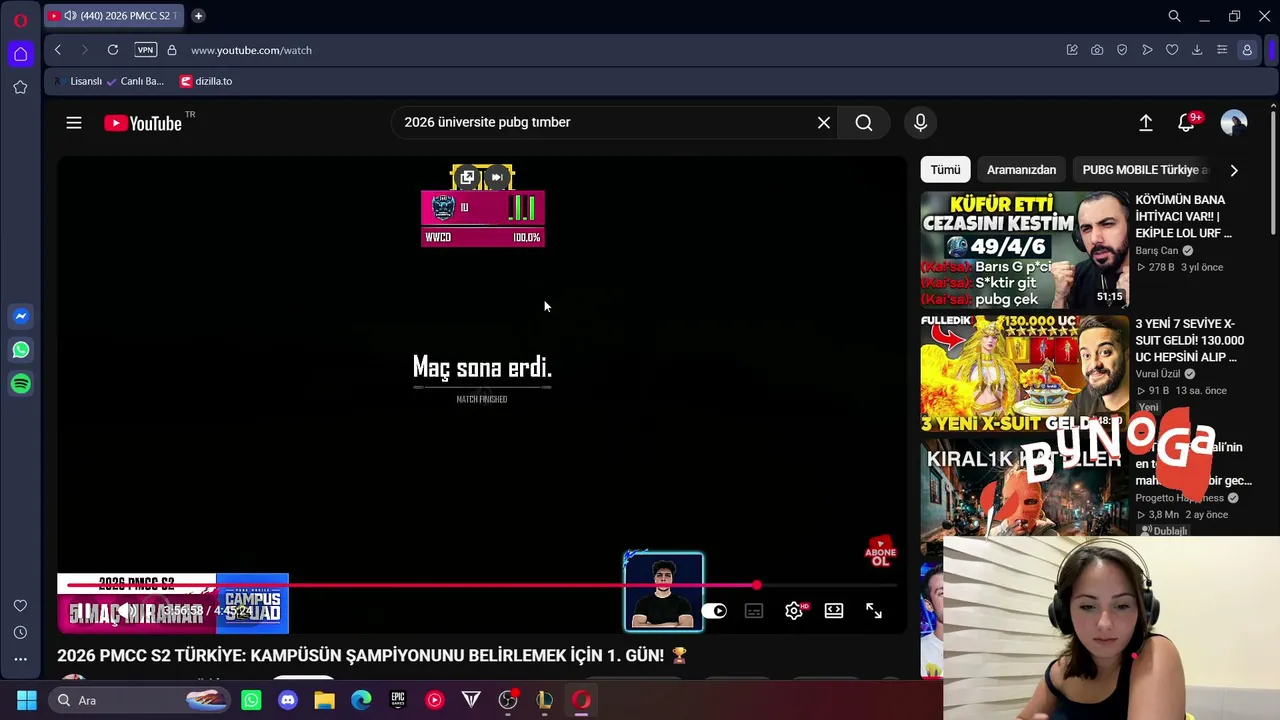The image size is (1280, 720).
Task: Open the Vural Üzül channel
Action: click(x=1159, y=374)
